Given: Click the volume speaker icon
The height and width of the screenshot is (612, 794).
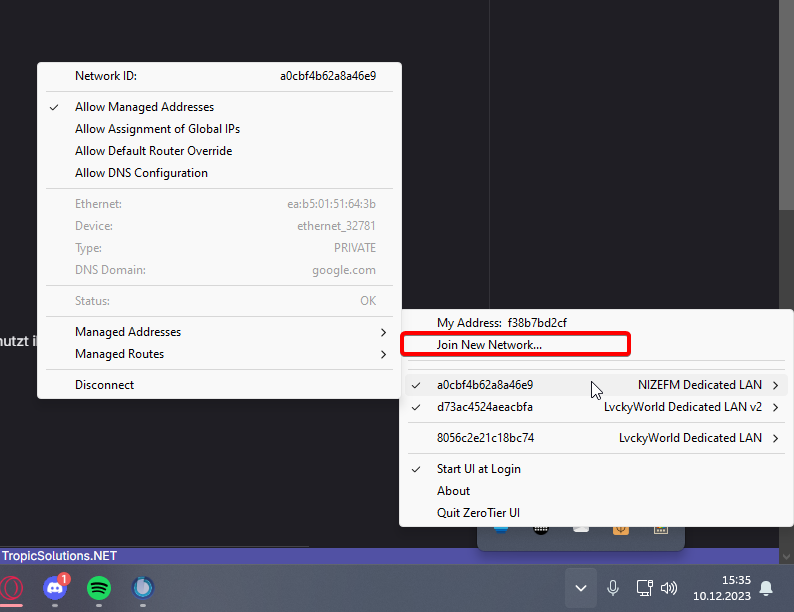Looking at the screenshot, I should (669, 588).
